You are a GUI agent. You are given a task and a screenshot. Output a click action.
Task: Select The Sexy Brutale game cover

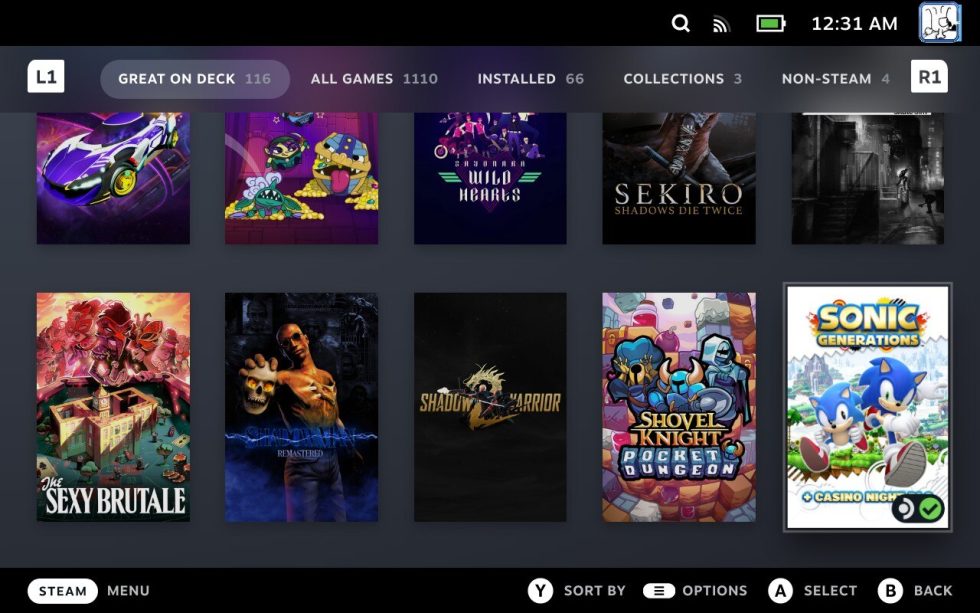click(x=113, y=407)
